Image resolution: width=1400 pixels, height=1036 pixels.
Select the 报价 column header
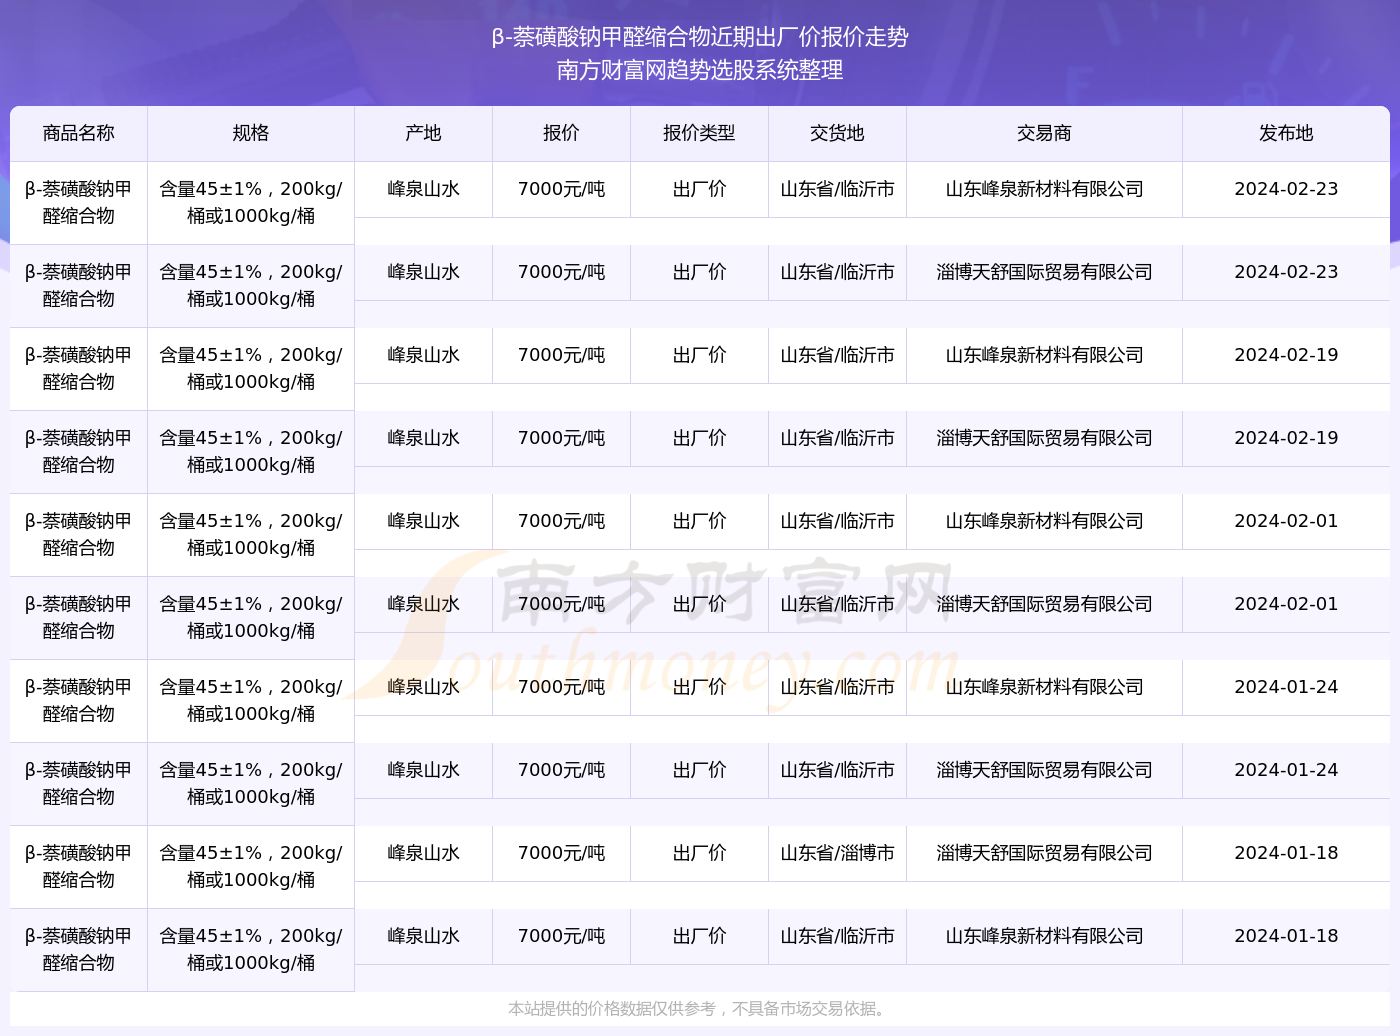tap(561, 133)
